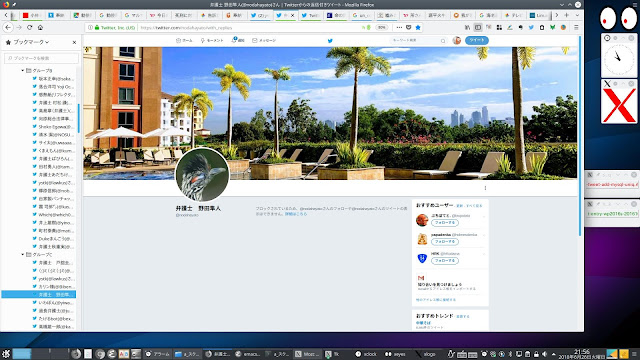The width and height of the screenshot is (640, 360).
Task: Open the taskbar digital clock 21:56
Action: (582, 353)
